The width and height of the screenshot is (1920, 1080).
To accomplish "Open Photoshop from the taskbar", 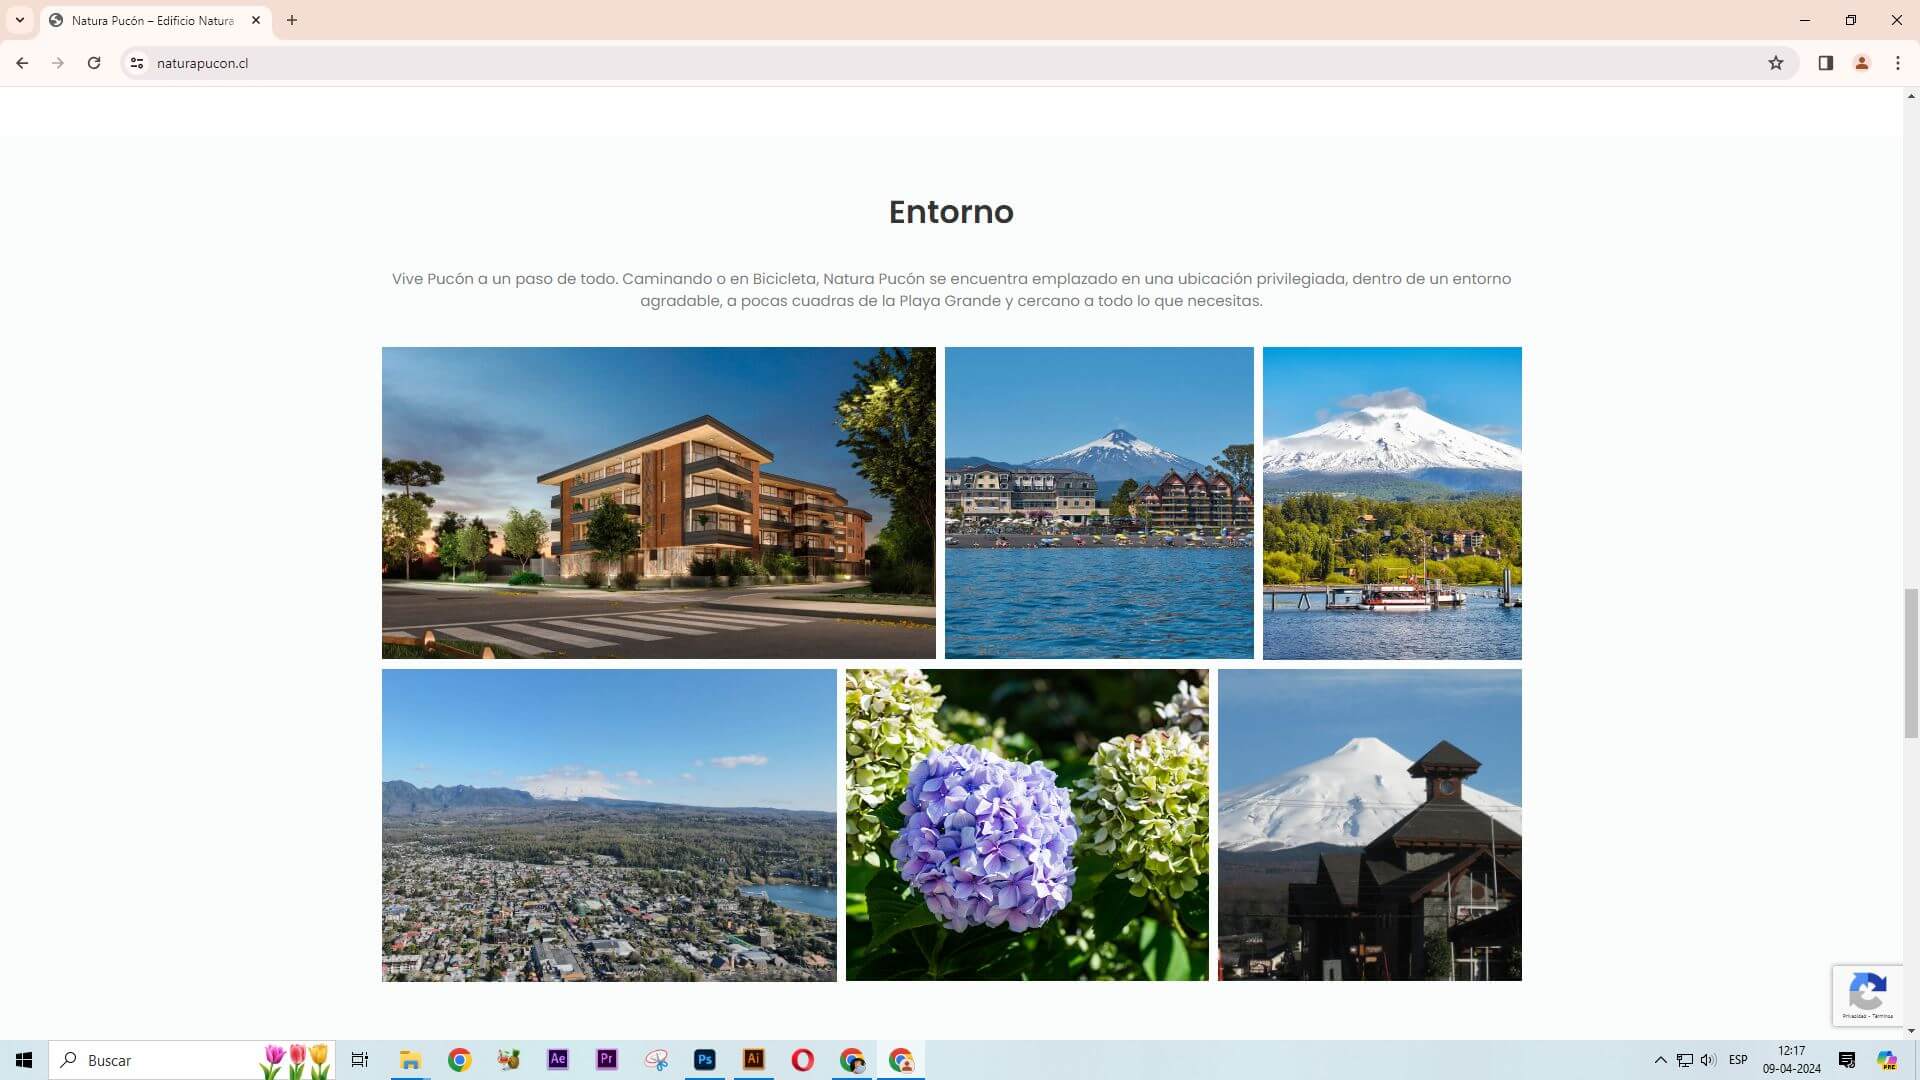I will click(705, 1060).
